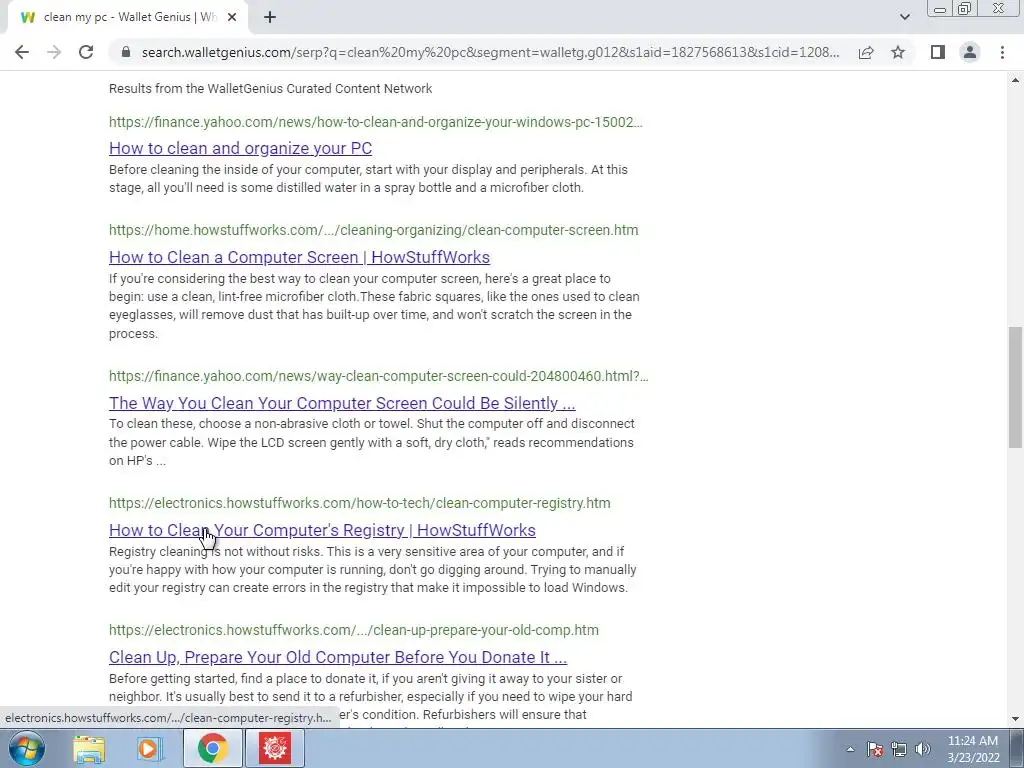The width and height of the screenshot is (1024, 768).
Task: Open 'How to Clean a Computer Screen | HowStuffWorks'
Action: [x=299, y=257]
